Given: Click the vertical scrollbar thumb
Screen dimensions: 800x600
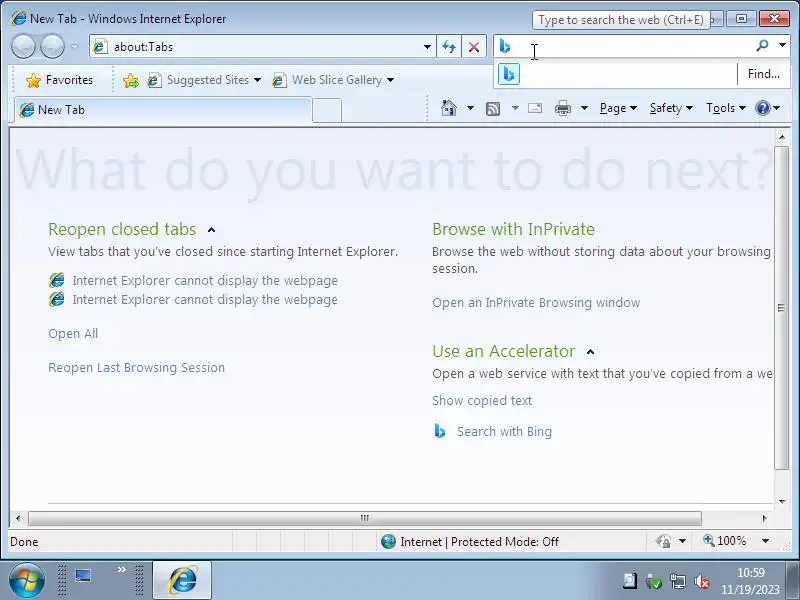Looking at the screenshot, I should 781,308.
